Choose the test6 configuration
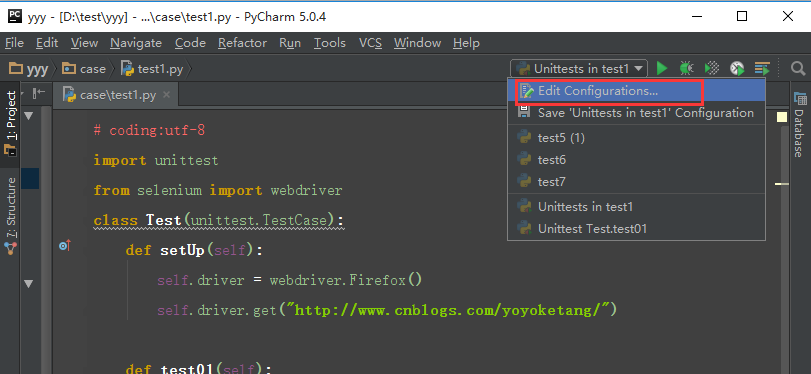811x374 pixels. [x=637, y=160]
